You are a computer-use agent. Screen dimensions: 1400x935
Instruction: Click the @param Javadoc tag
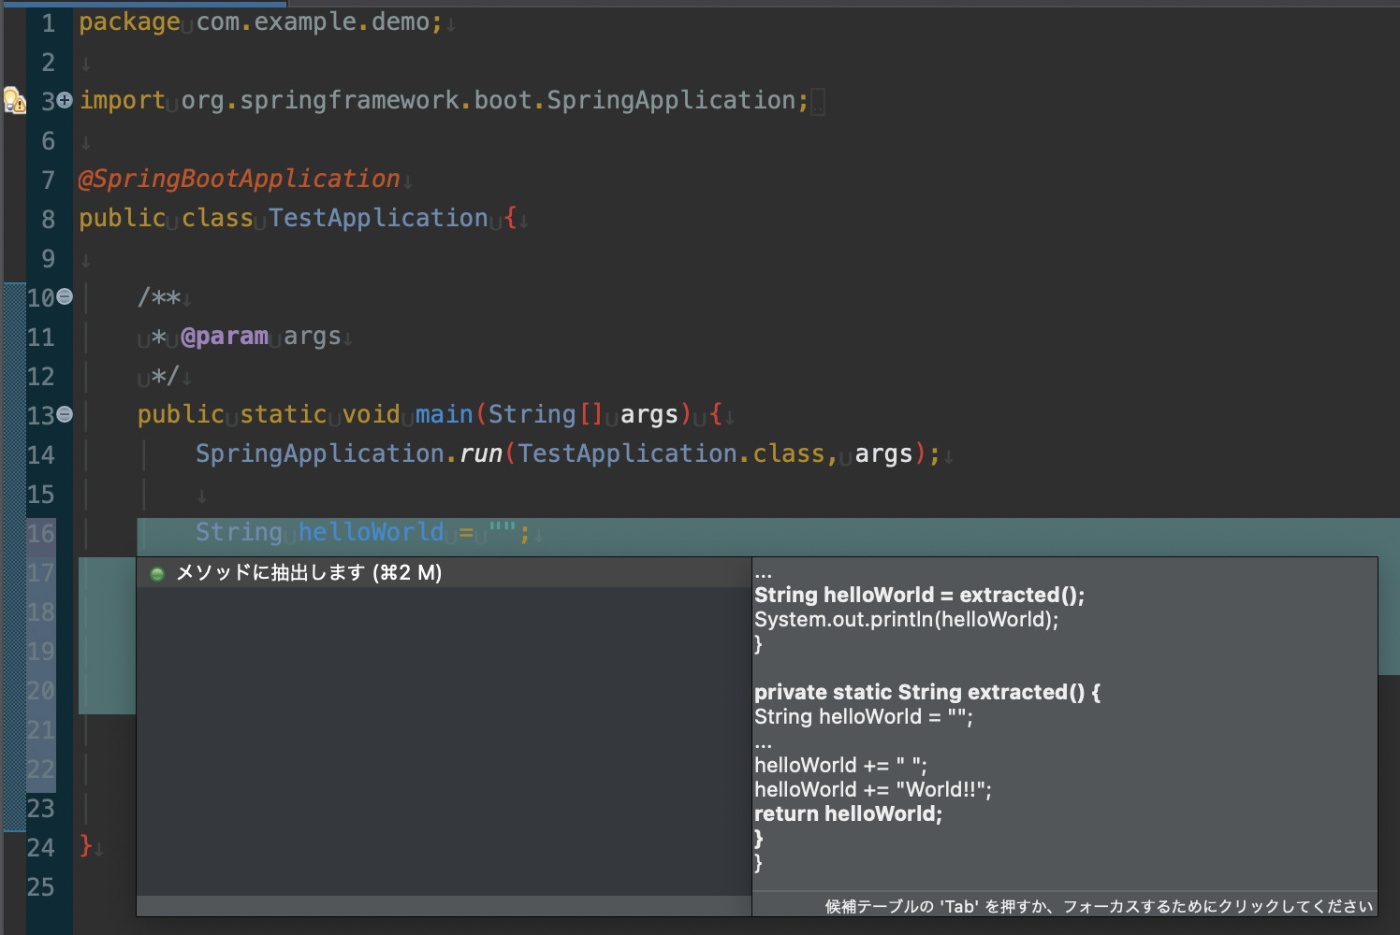[224, 336]
